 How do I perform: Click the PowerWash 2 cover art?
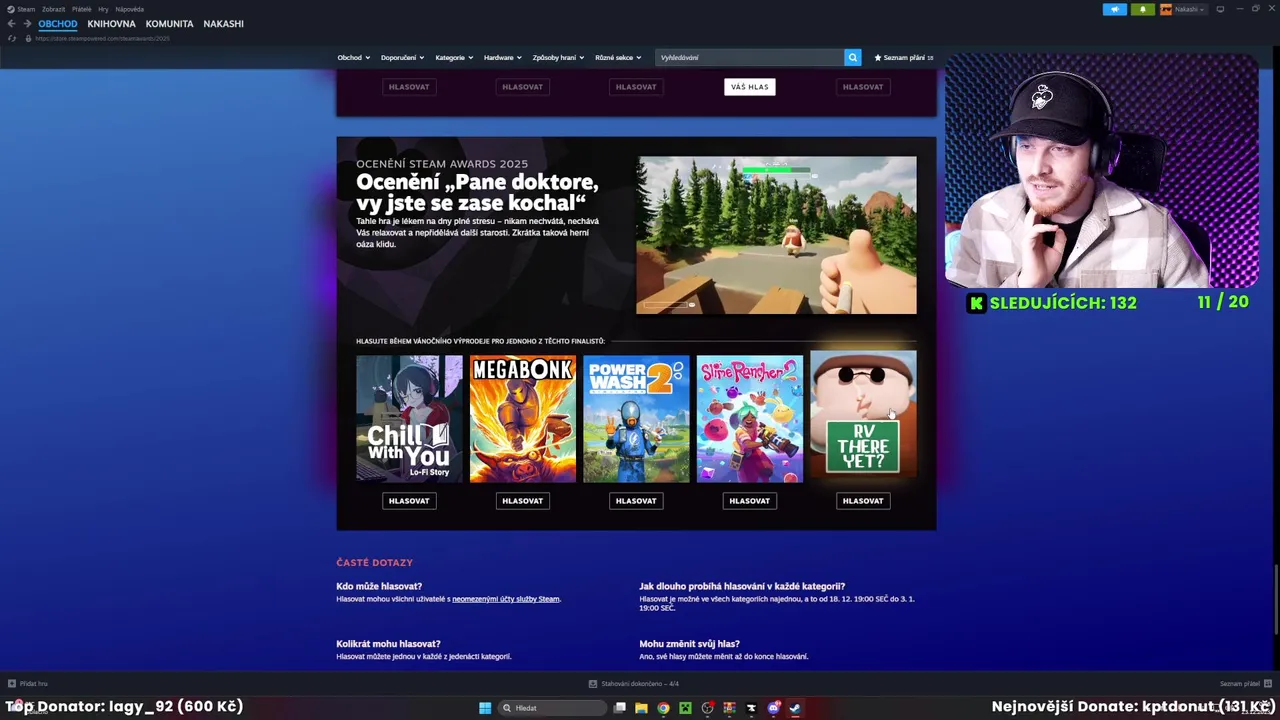636,419
